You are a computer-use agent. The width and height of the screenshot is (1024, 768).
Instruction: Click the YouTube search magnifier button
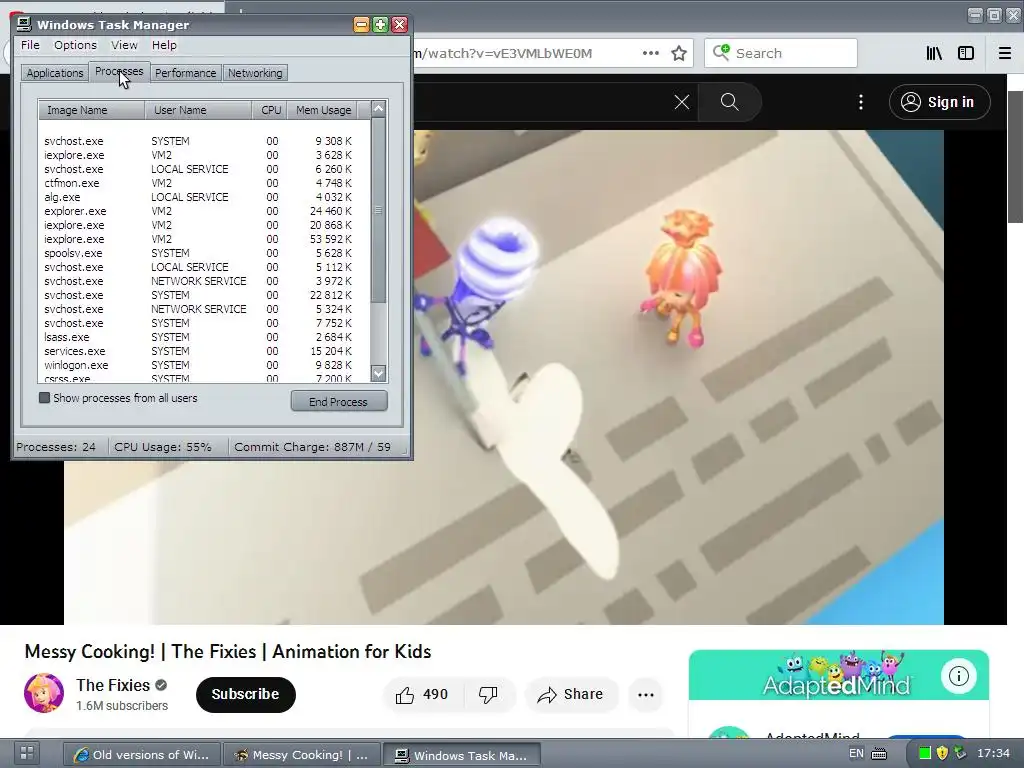click(x=729, y=102)
